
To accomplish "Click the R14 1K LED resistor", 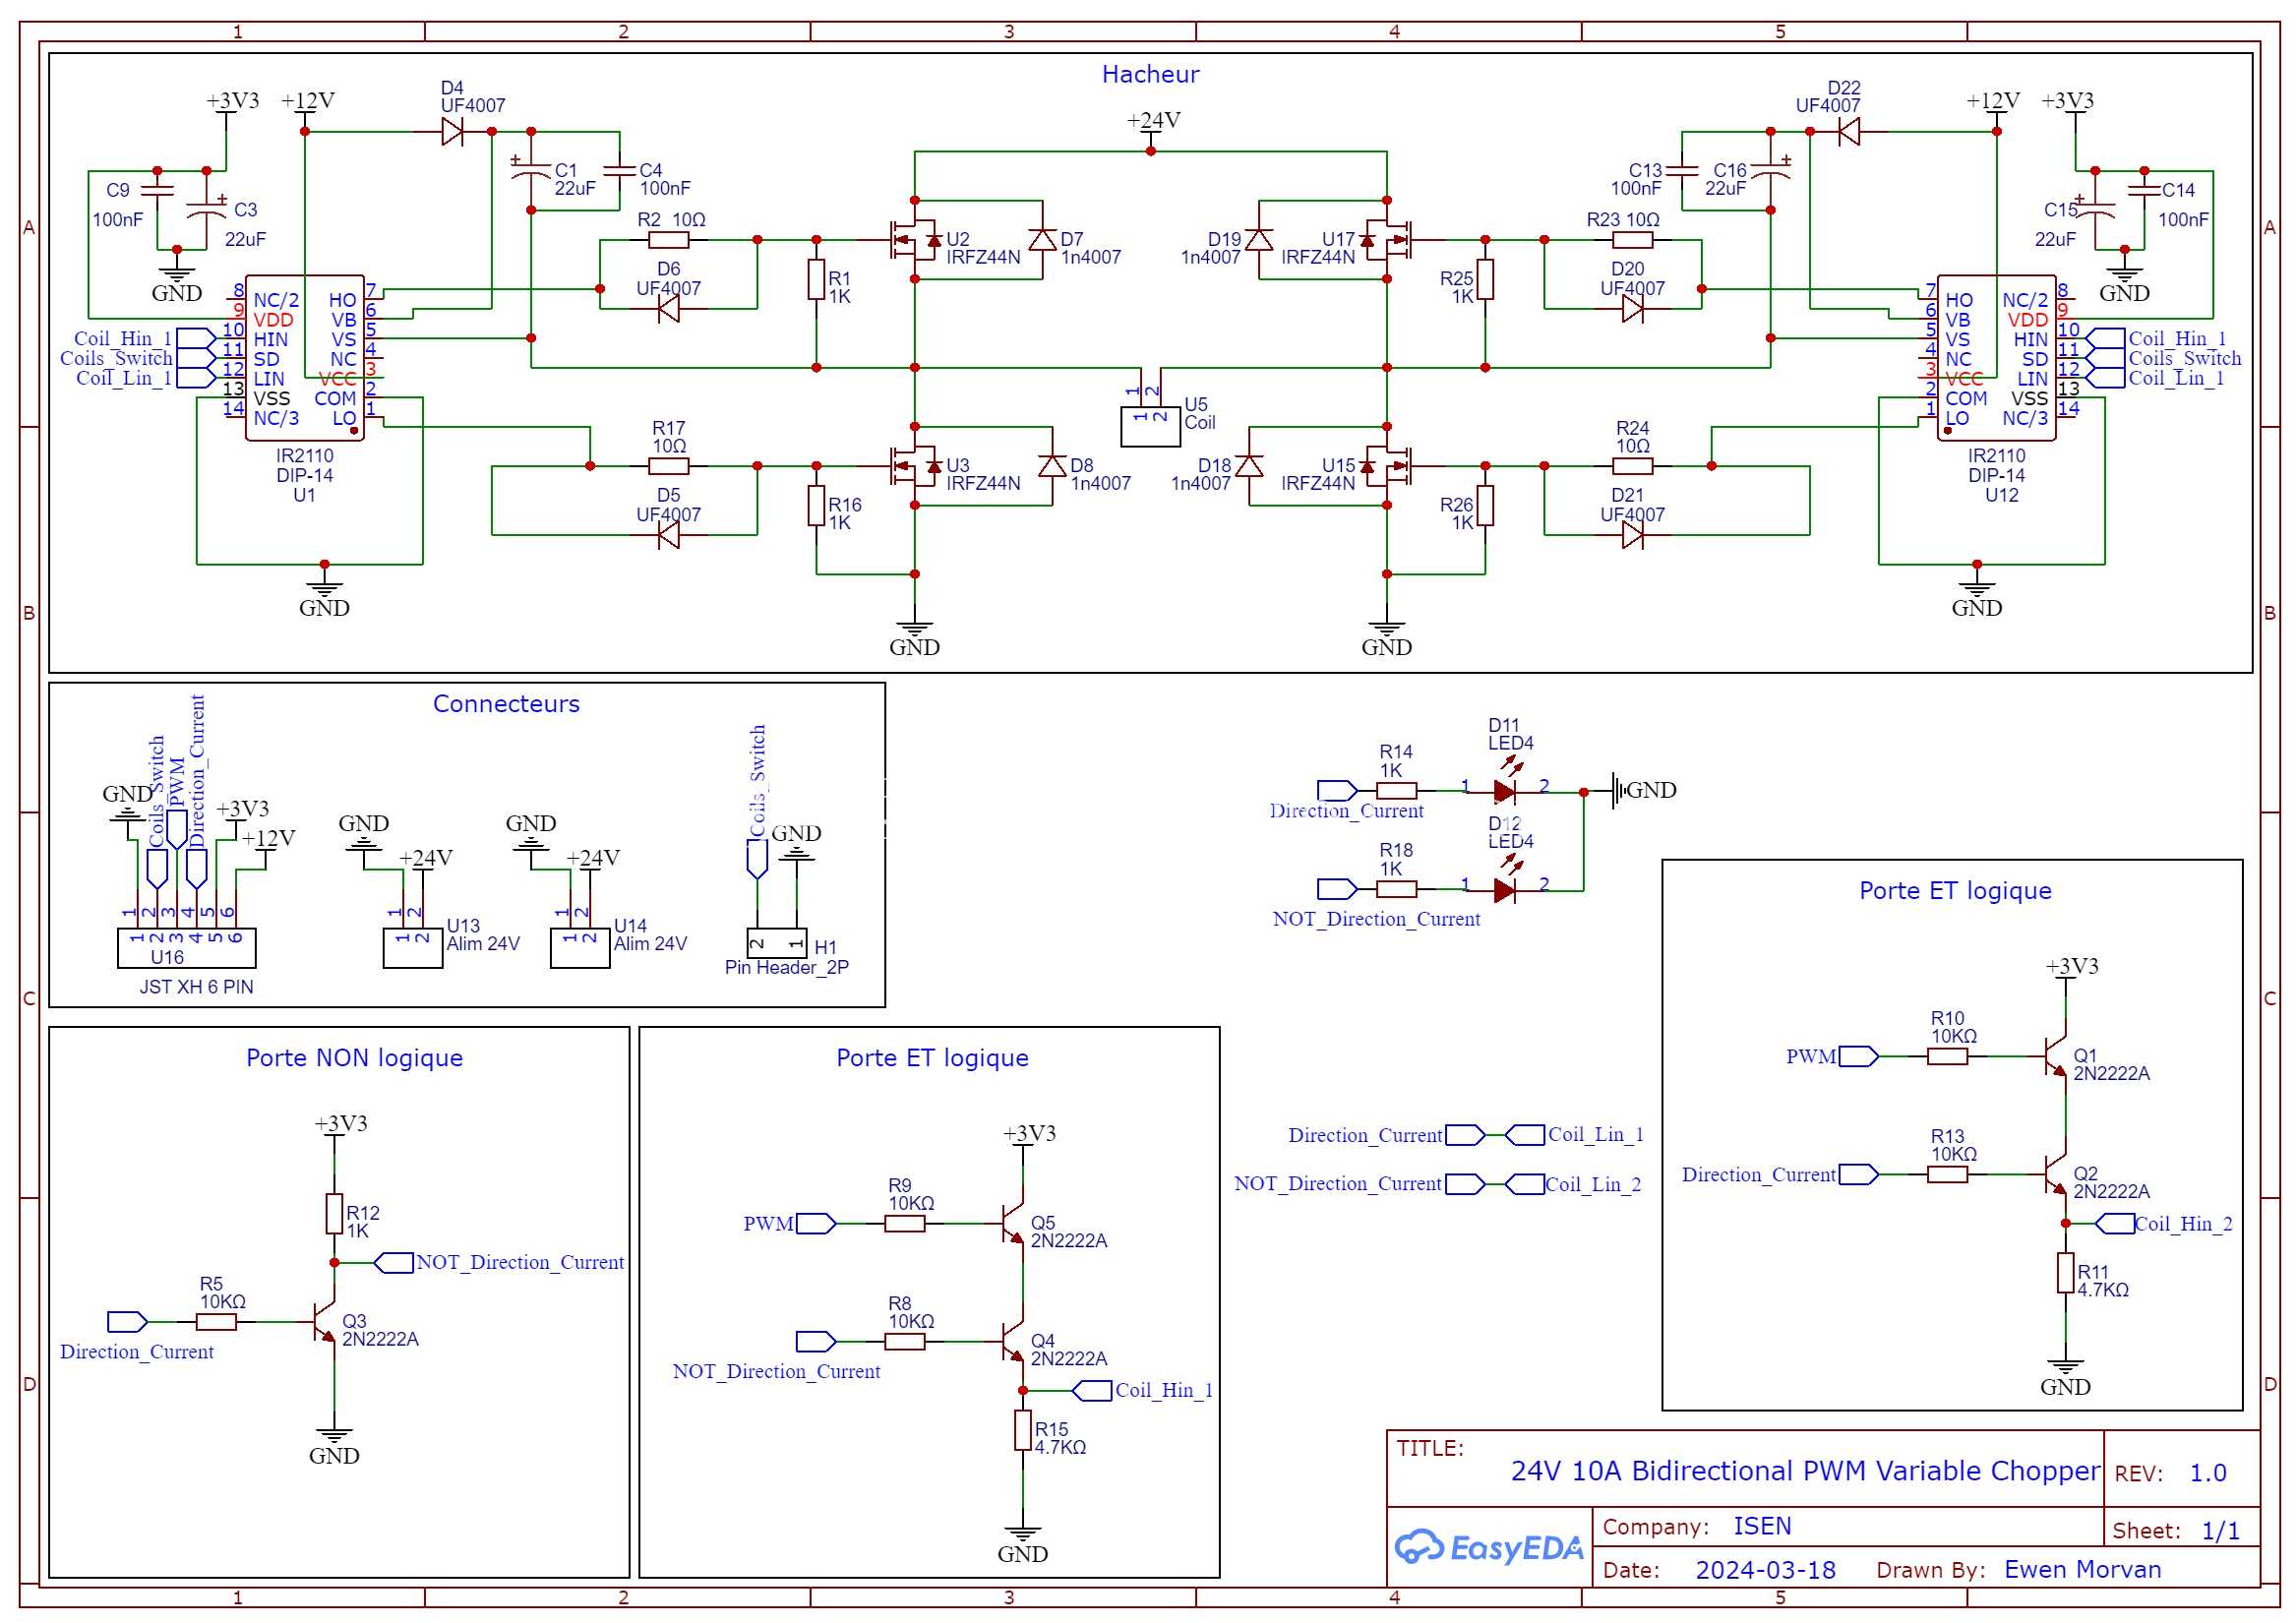I will point(1396,791).
